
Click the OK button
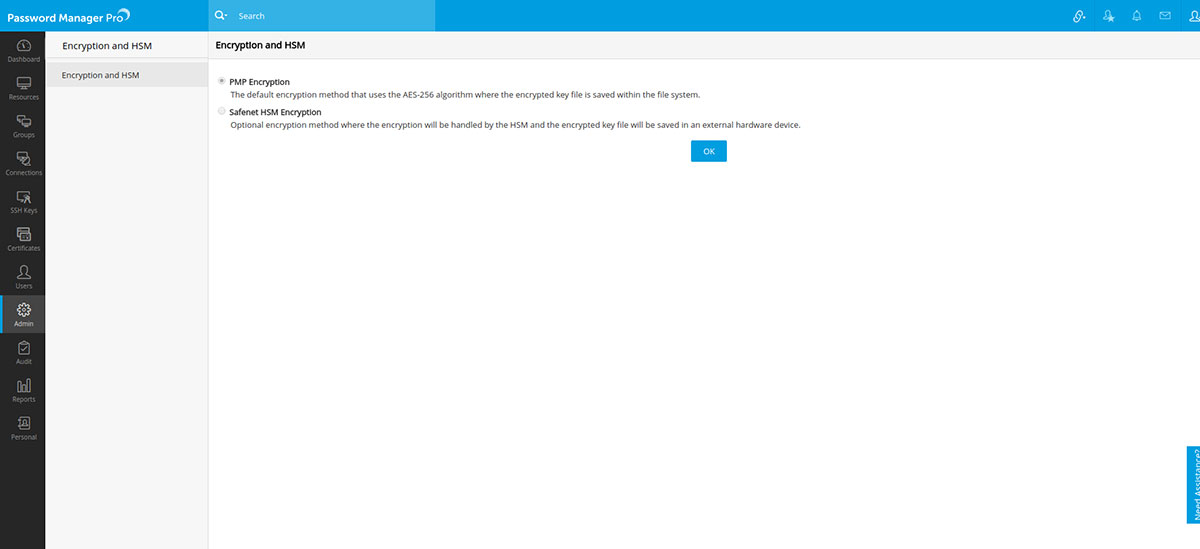click(x=708, y=151)
